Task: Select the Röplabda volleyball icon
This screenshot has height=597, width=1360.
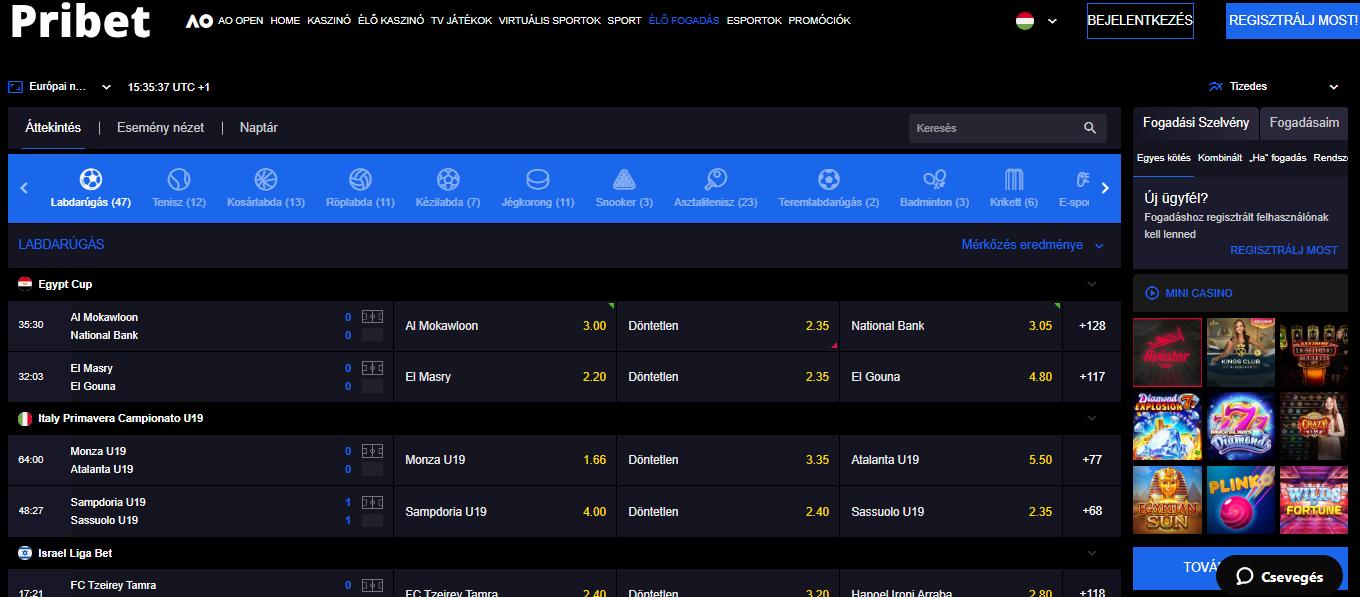Action: tap(360, 179)
